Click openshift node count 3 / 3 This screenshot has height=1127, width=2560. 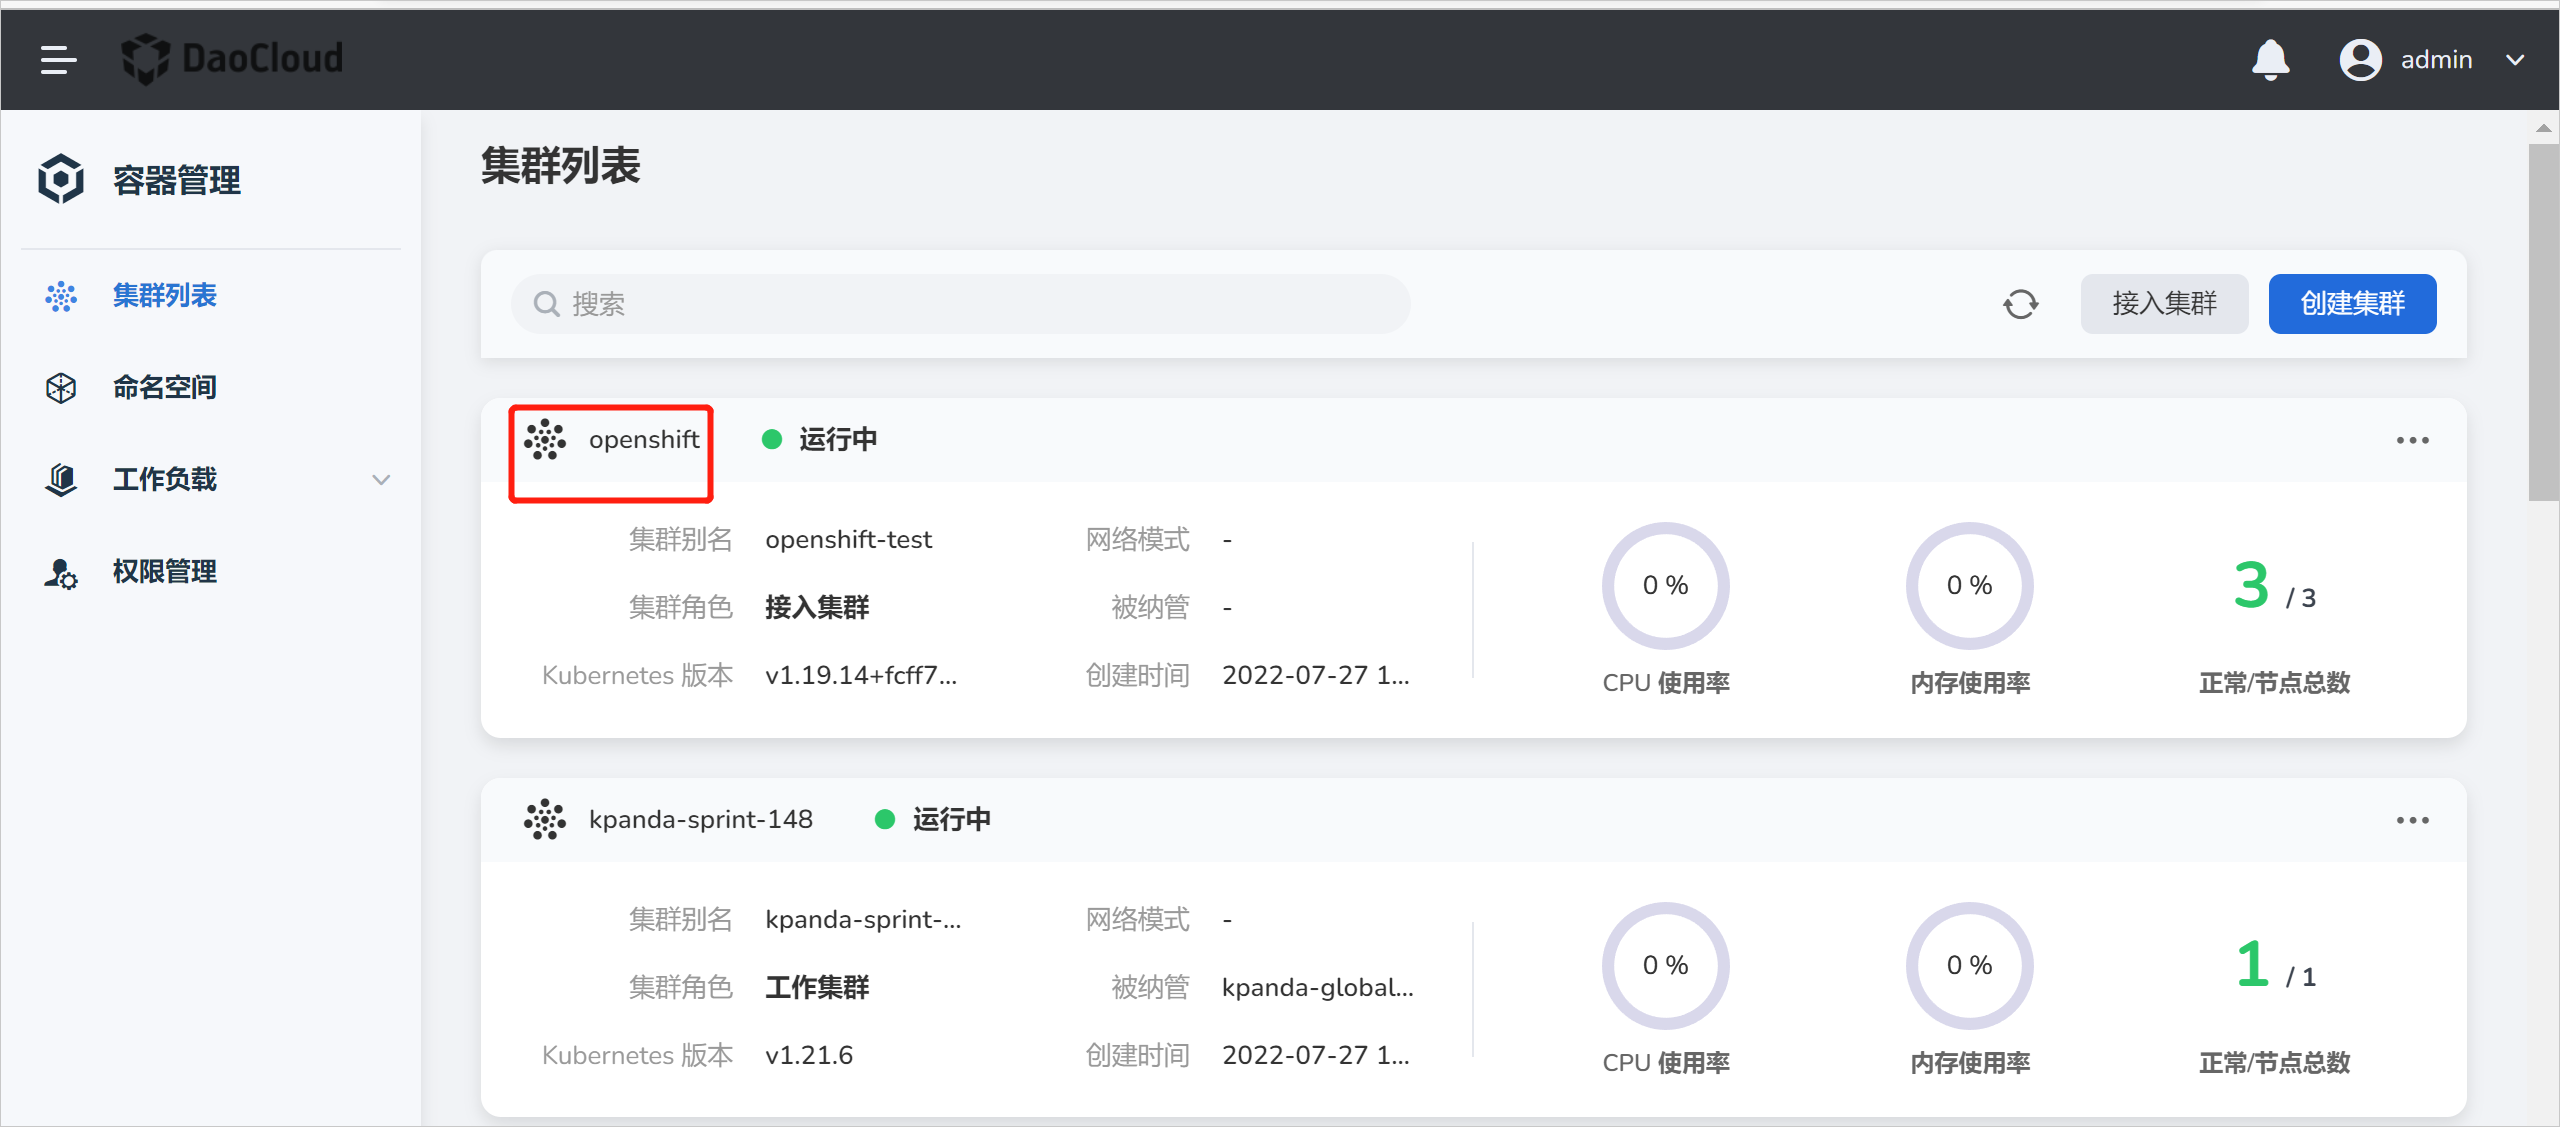(2274, 586)
